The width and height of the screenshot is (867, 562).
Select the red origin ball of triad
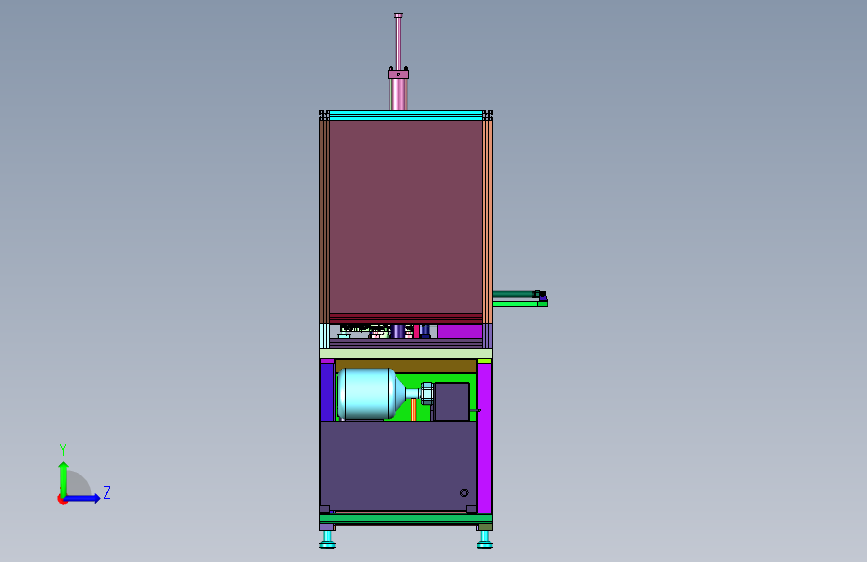click(x=61, y=499)
